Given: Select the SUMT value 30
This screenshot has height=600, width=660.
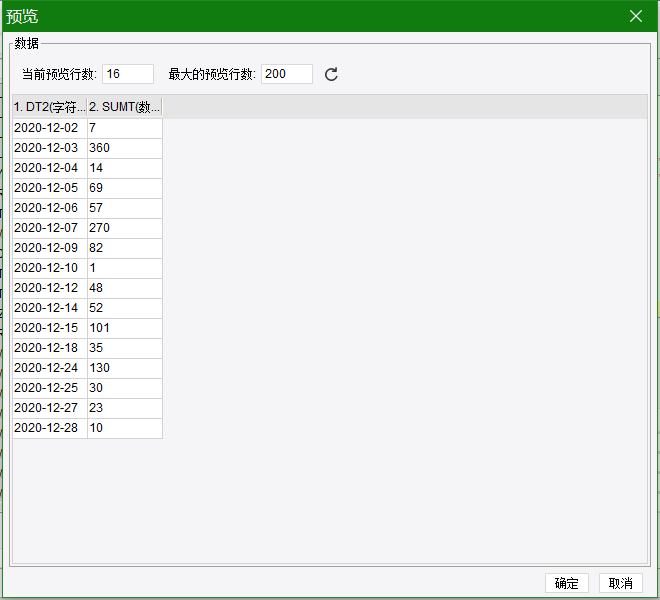Looking at the screenshot, I should pos(125,388).
